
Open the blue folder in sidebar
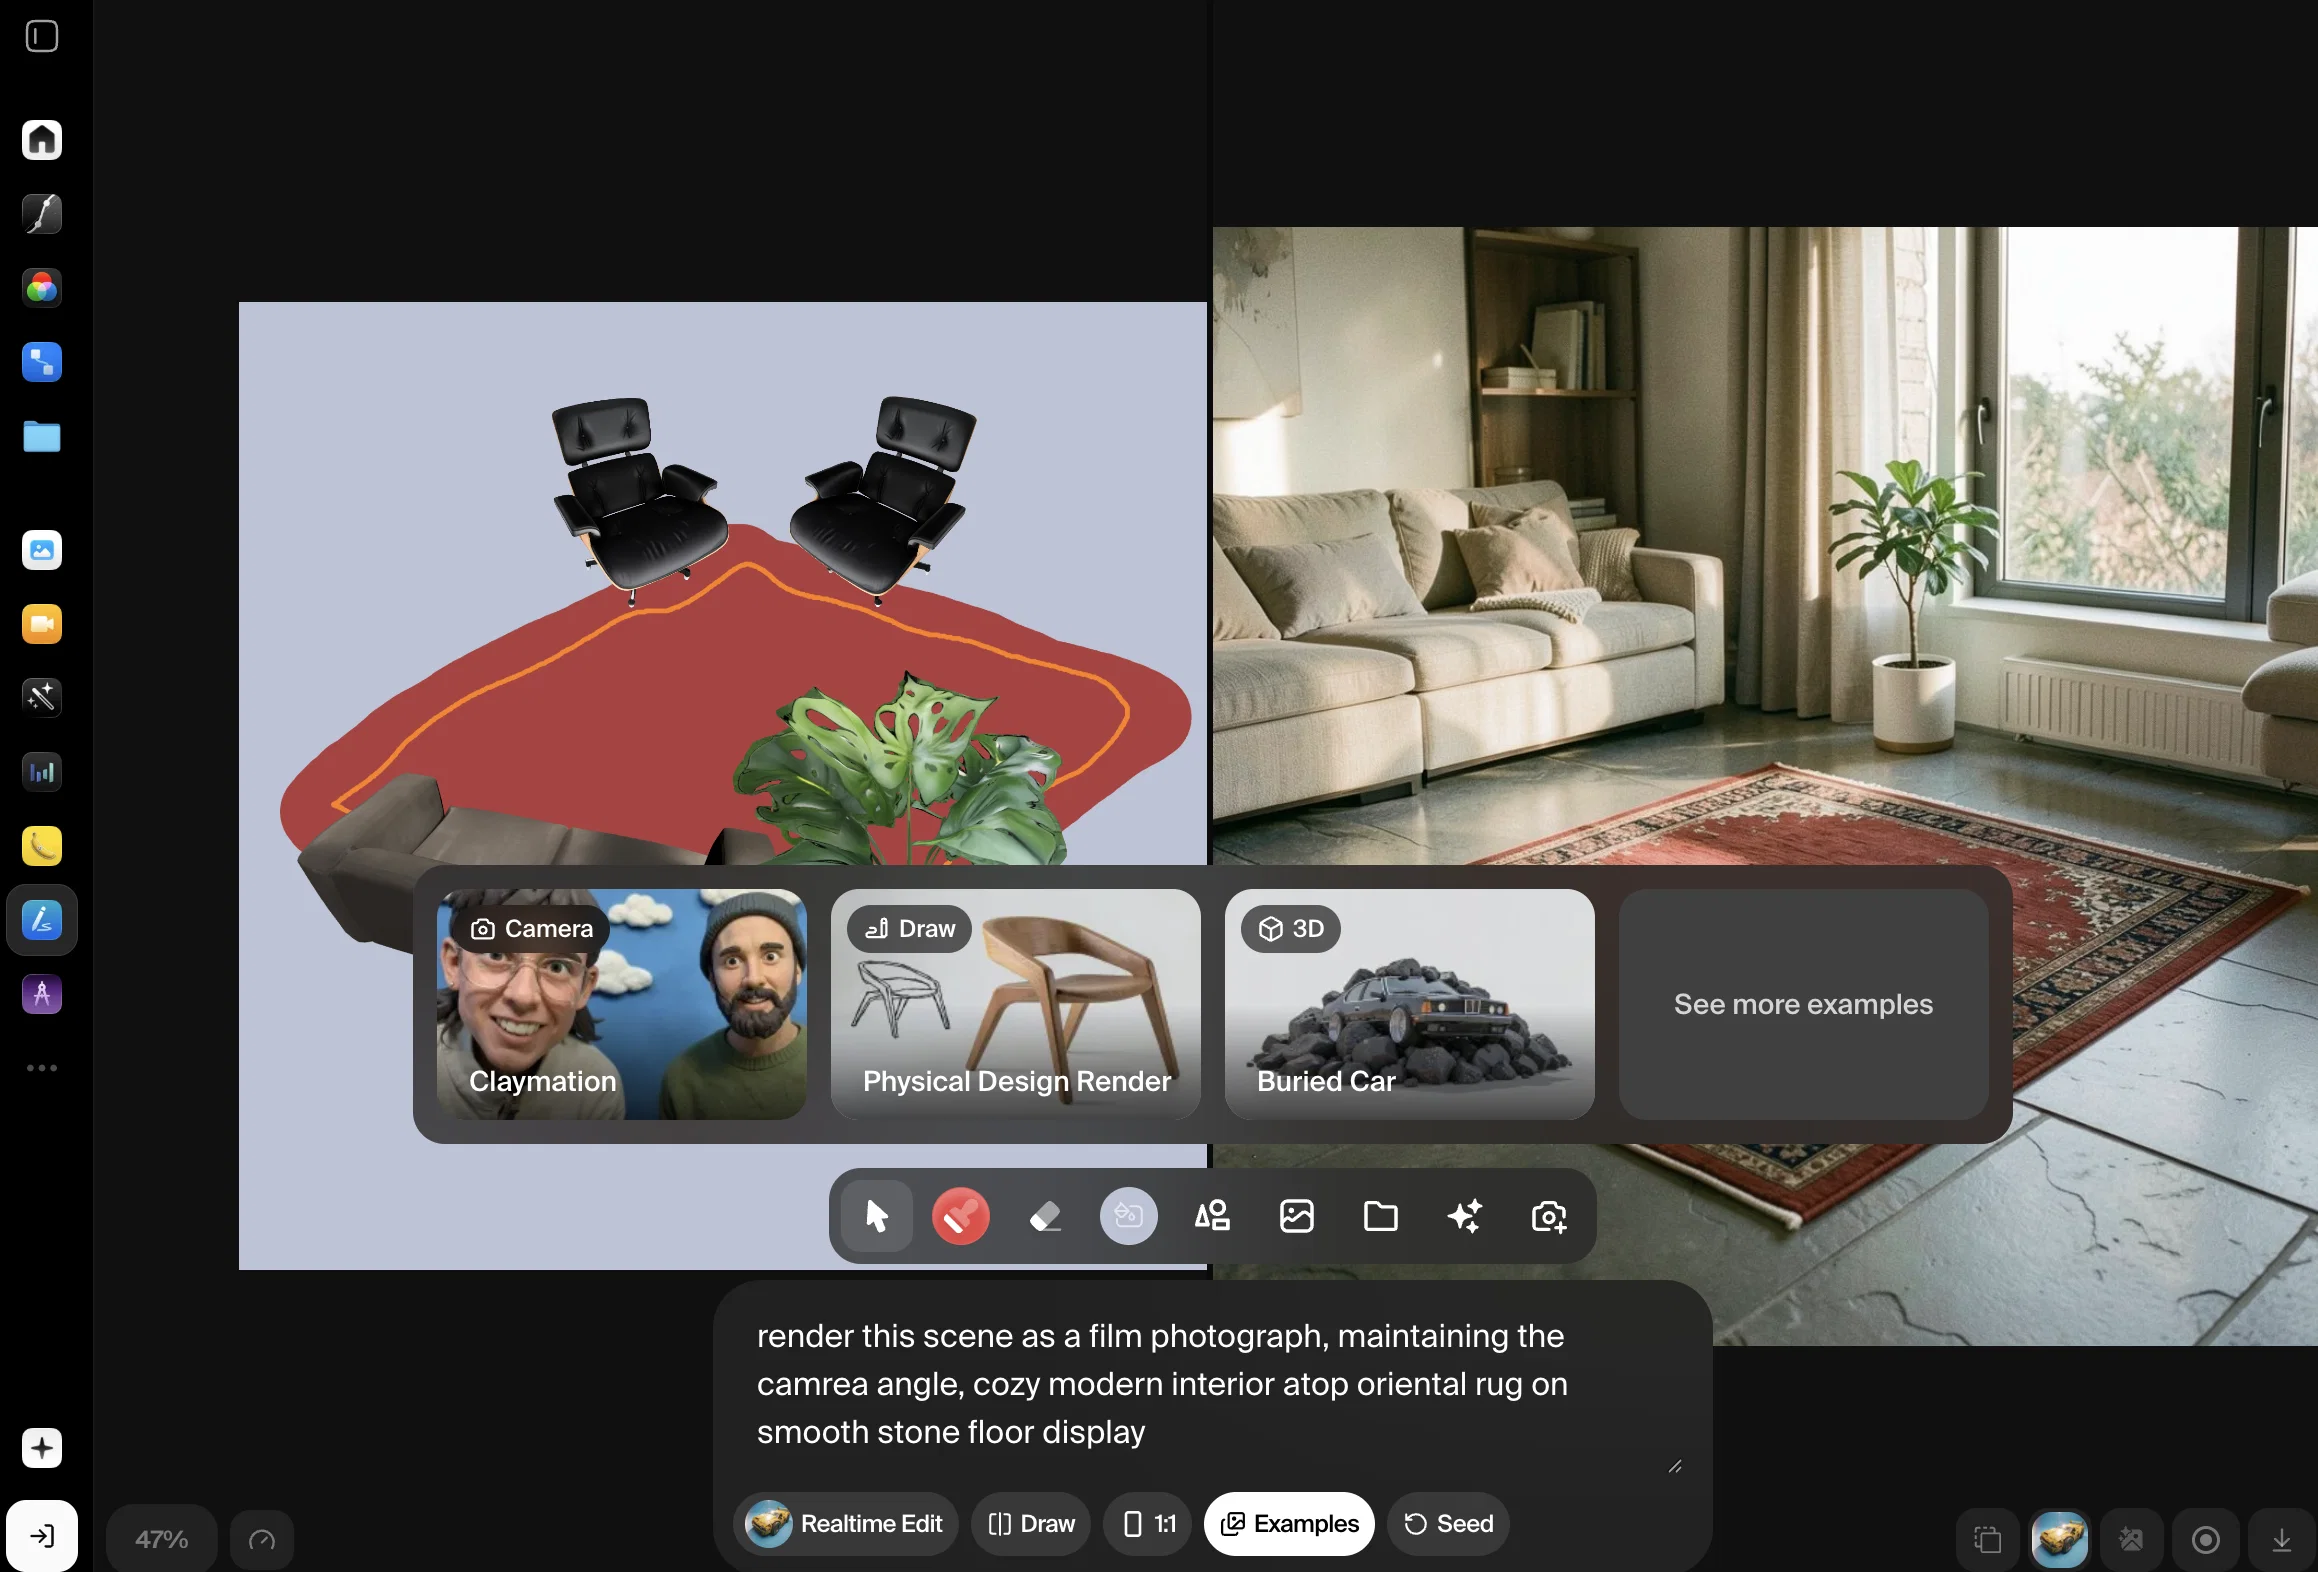click(x=42, y=436)
